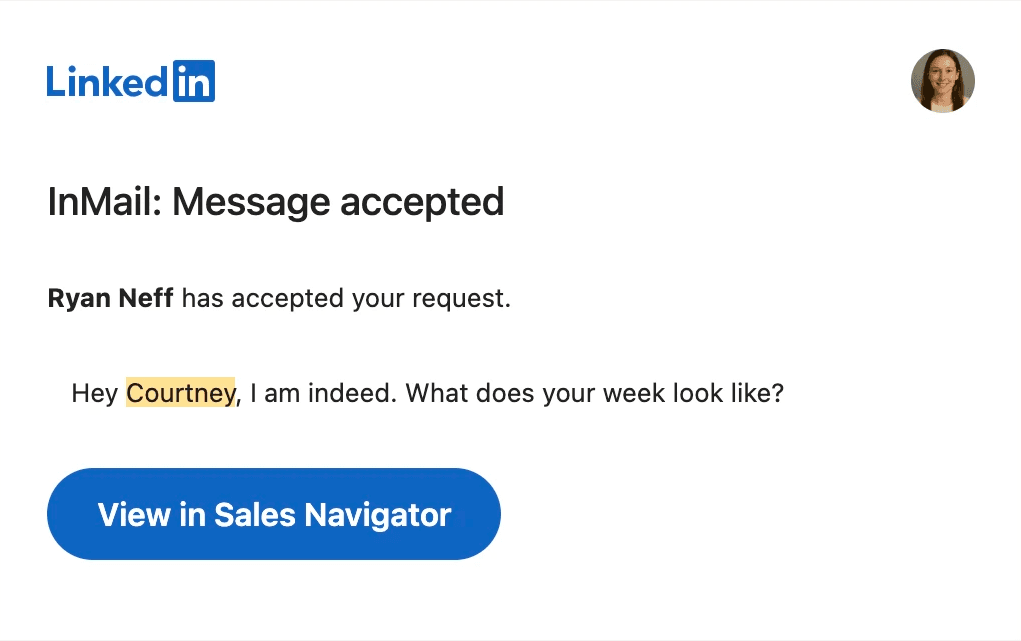Viewport: 1021px width, 641px height.
Task: Click "Message accepted" in the heading
Action: (338, 203)
